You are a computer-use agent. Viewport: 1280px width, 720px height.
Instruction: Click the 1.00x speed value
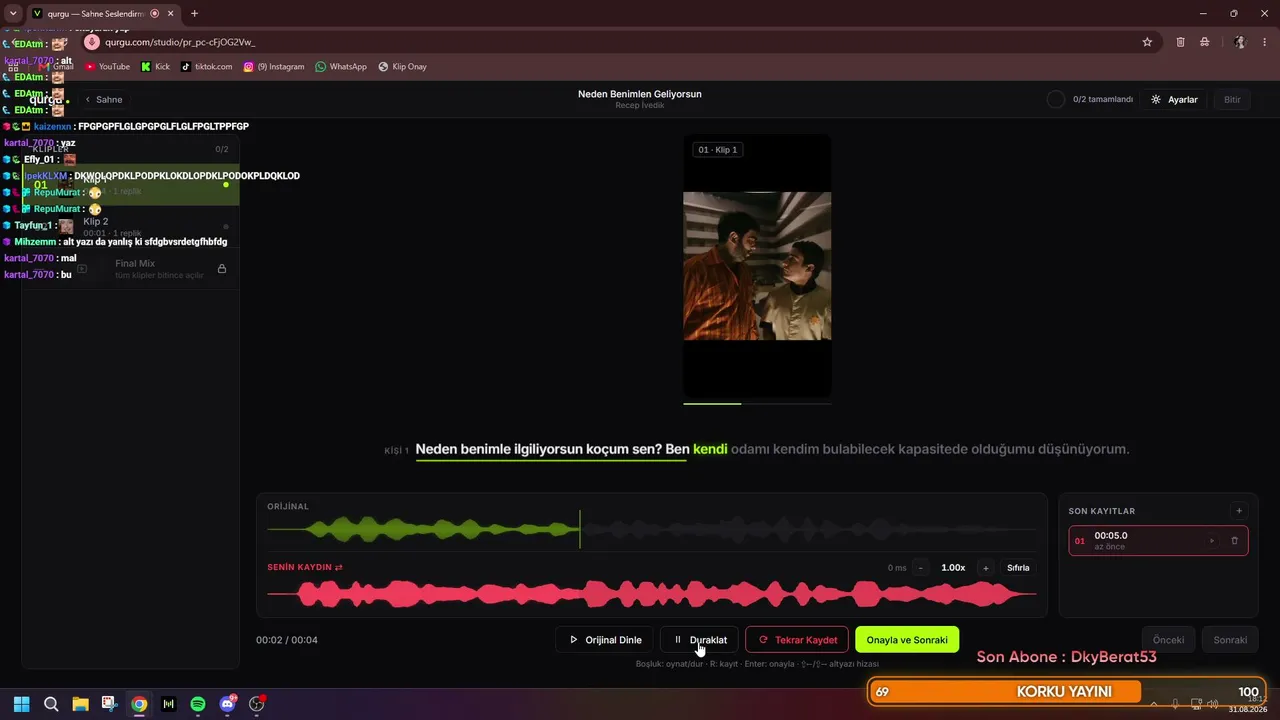click(953, 568)
